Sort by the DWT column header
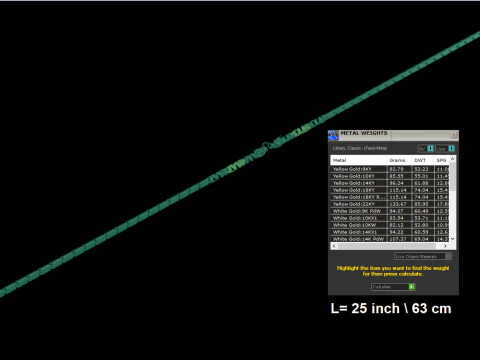This screenshot has height=360, width=480. coord(423,160)
